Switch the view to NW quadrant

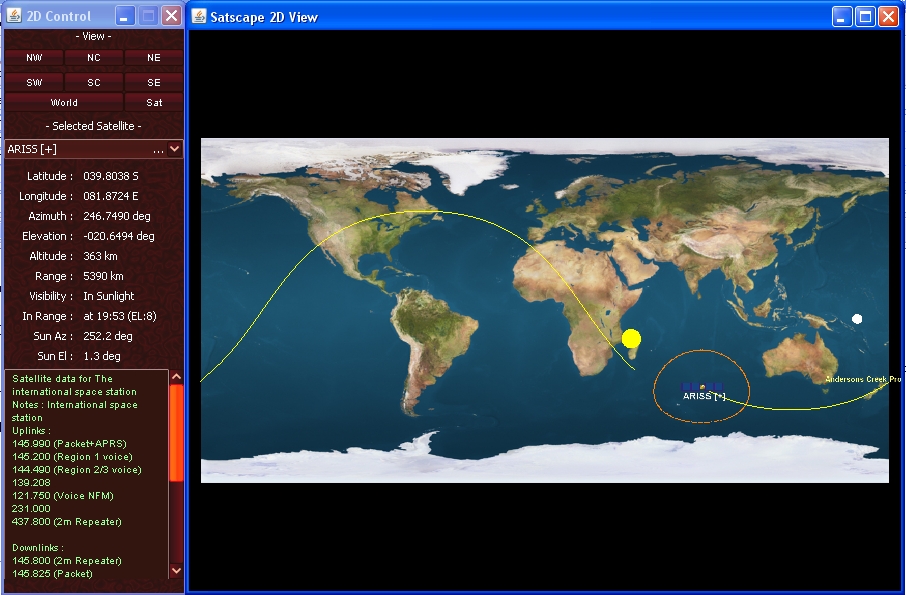click(35, 58)
